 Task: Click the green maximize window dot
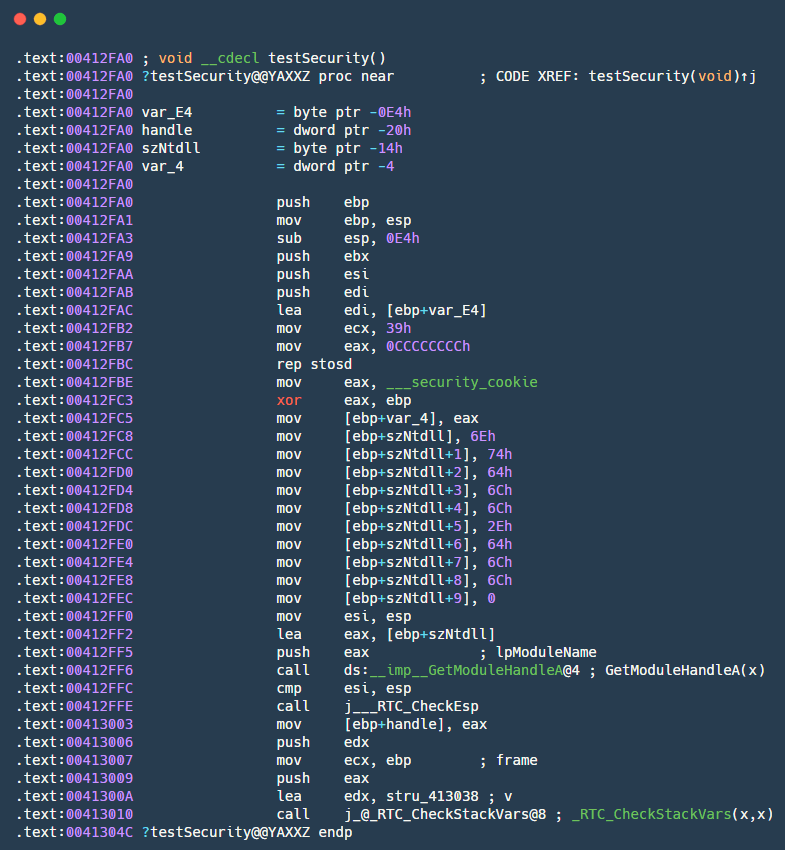tap(60, 20)
